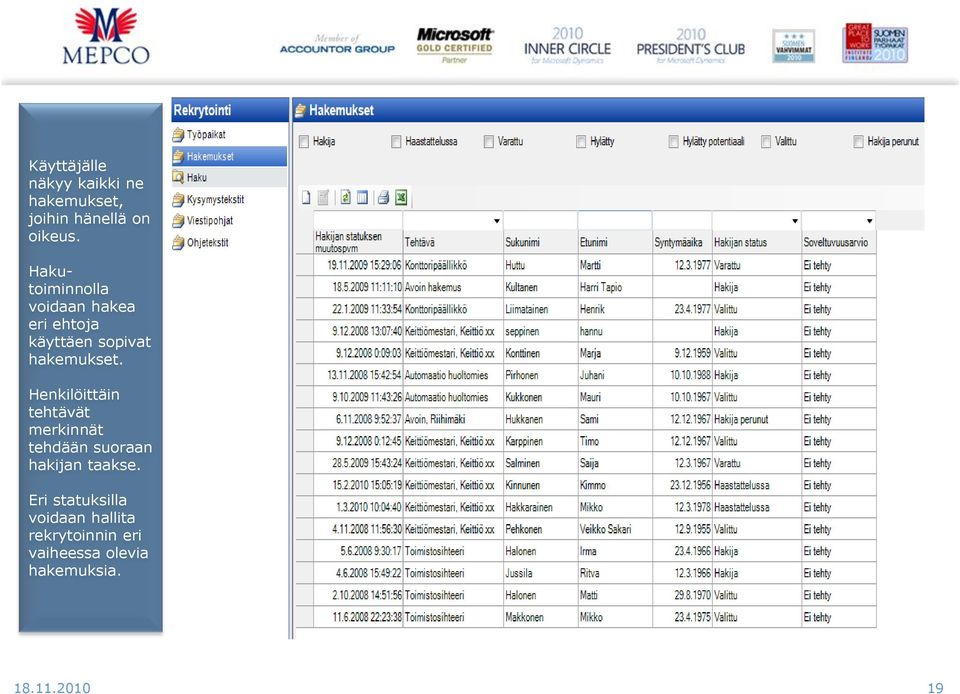
Task: Tick the Haastattelussa checkbox
Action: [x=396, y=142]
